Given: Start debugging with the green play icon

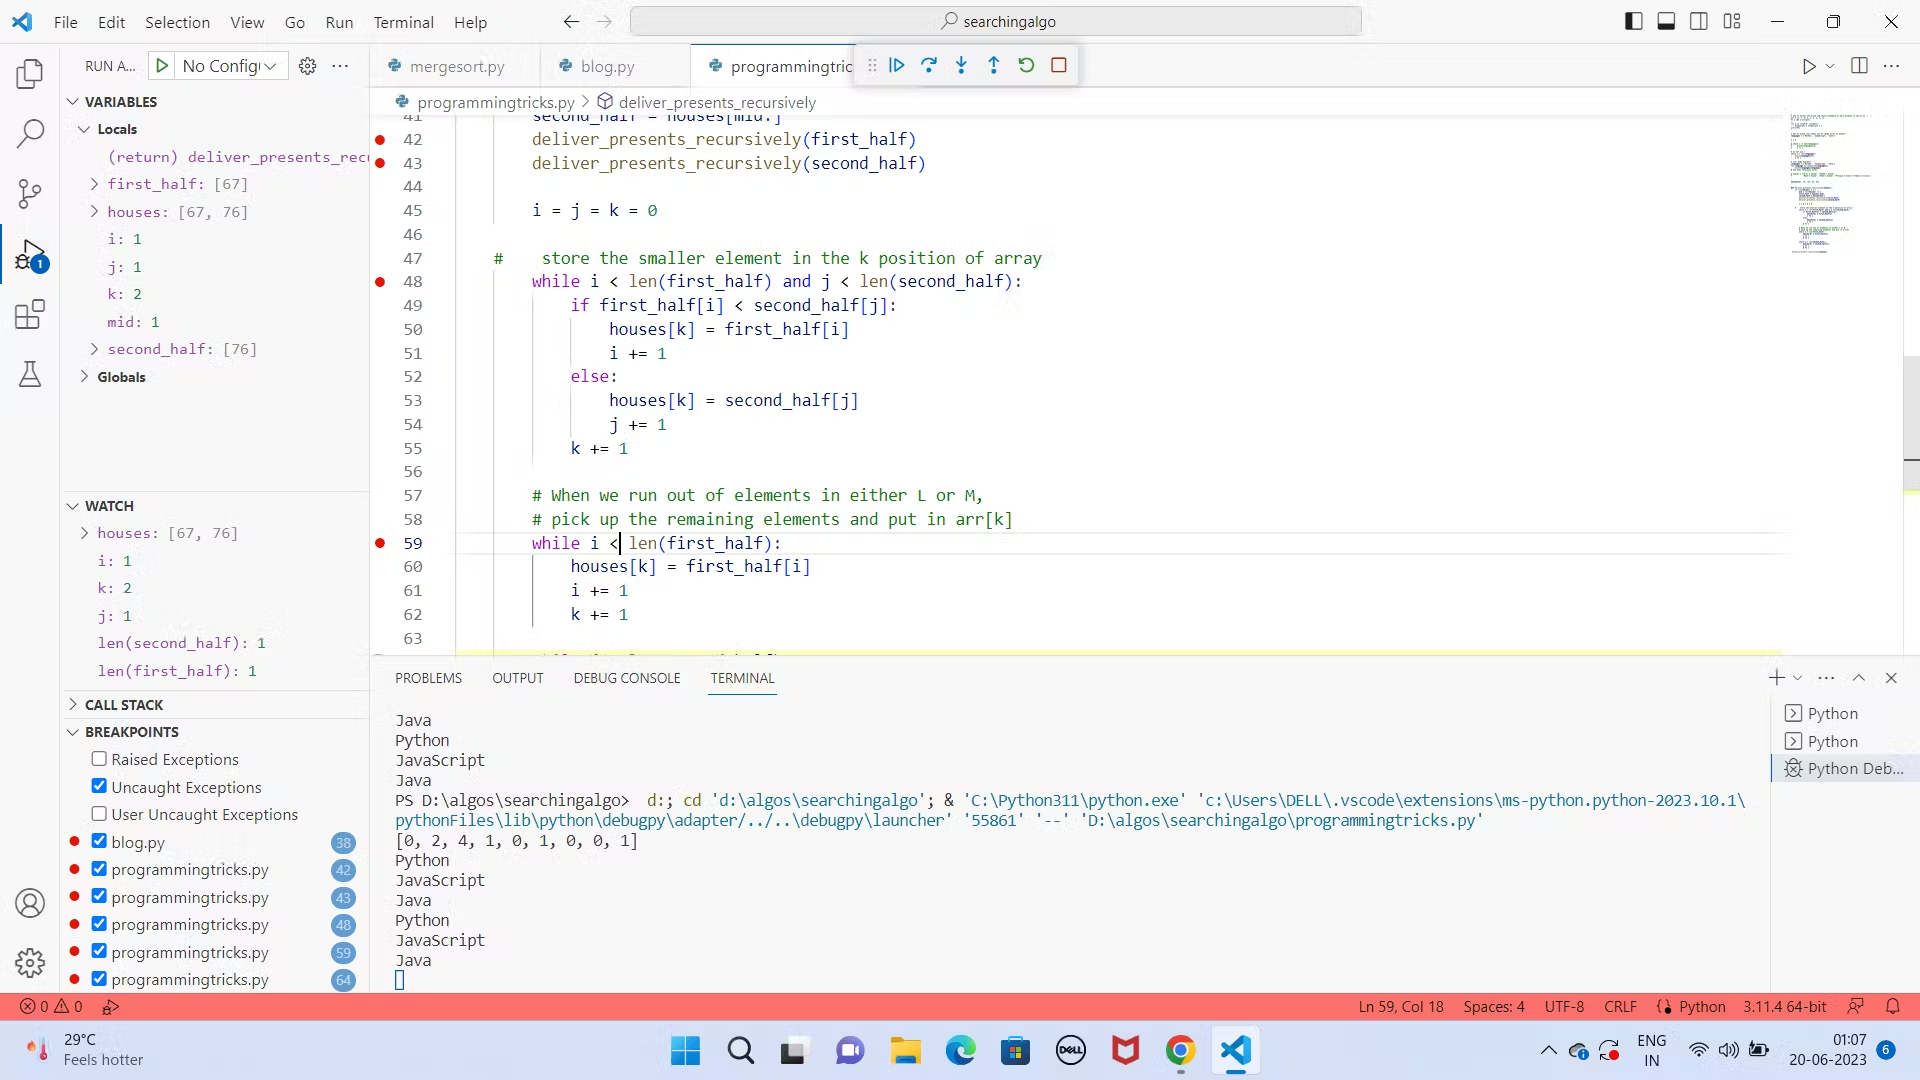Looking at the screenshot, I should [162, 66].
